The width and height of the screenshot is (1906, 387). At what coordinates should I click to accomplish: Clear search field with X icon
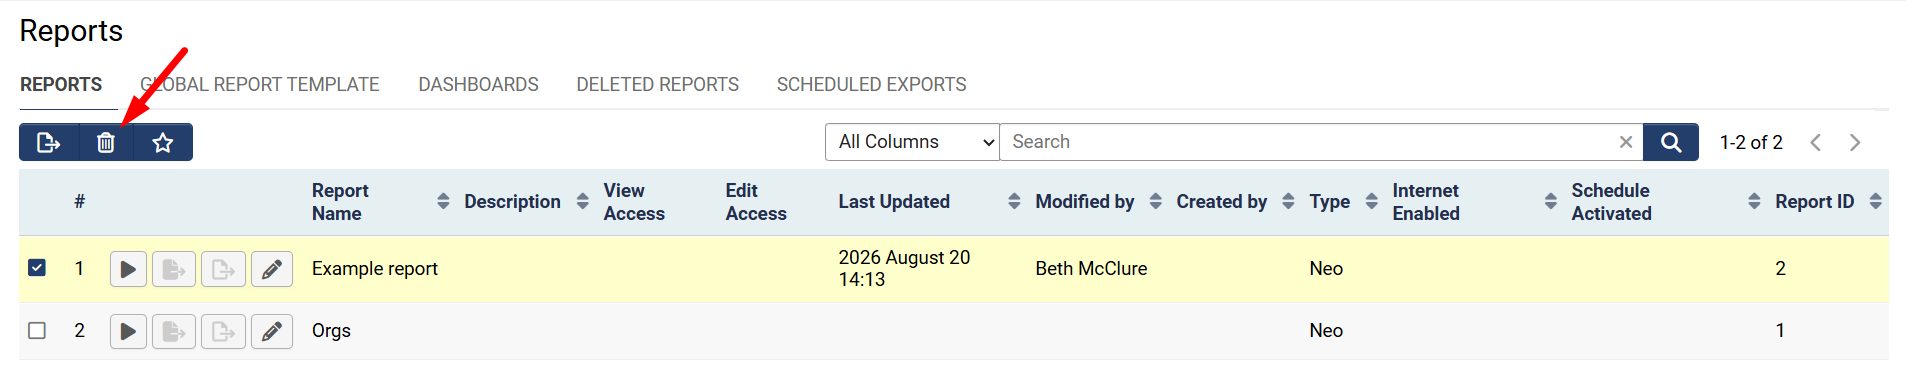point(1626,142)
